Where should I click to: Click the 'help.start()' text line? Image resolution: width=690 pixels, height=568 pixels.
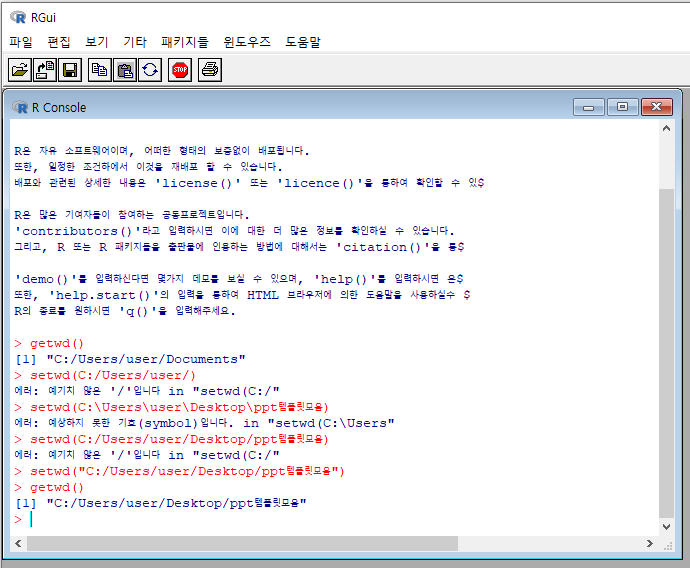242,295
